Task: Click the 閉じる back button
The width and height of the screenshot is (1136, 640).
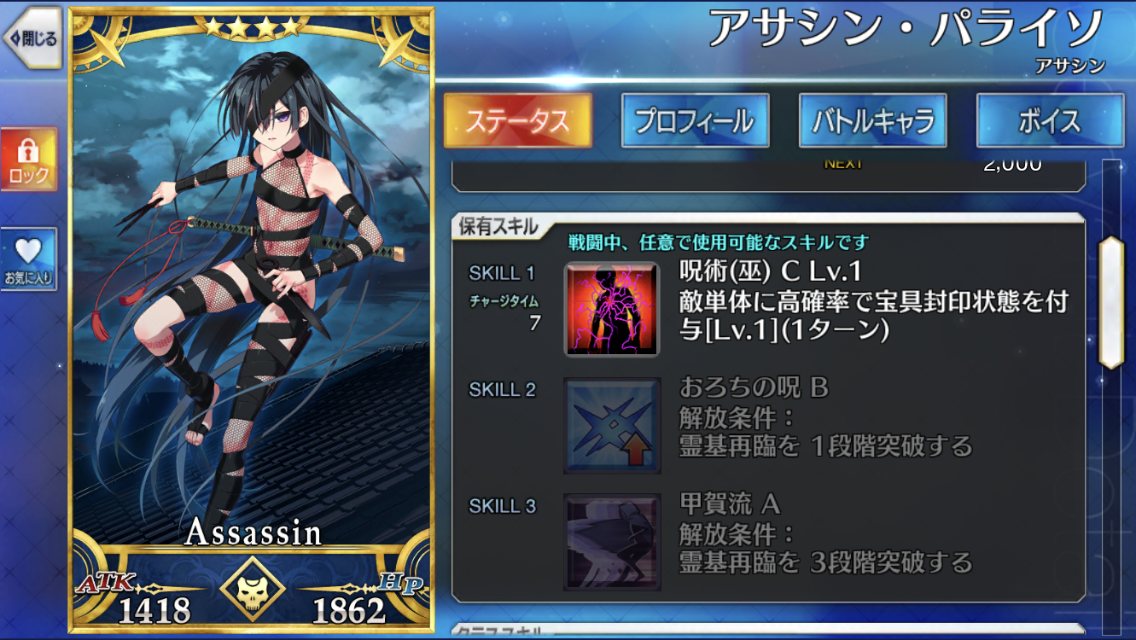Action: [x=33, y=38]
